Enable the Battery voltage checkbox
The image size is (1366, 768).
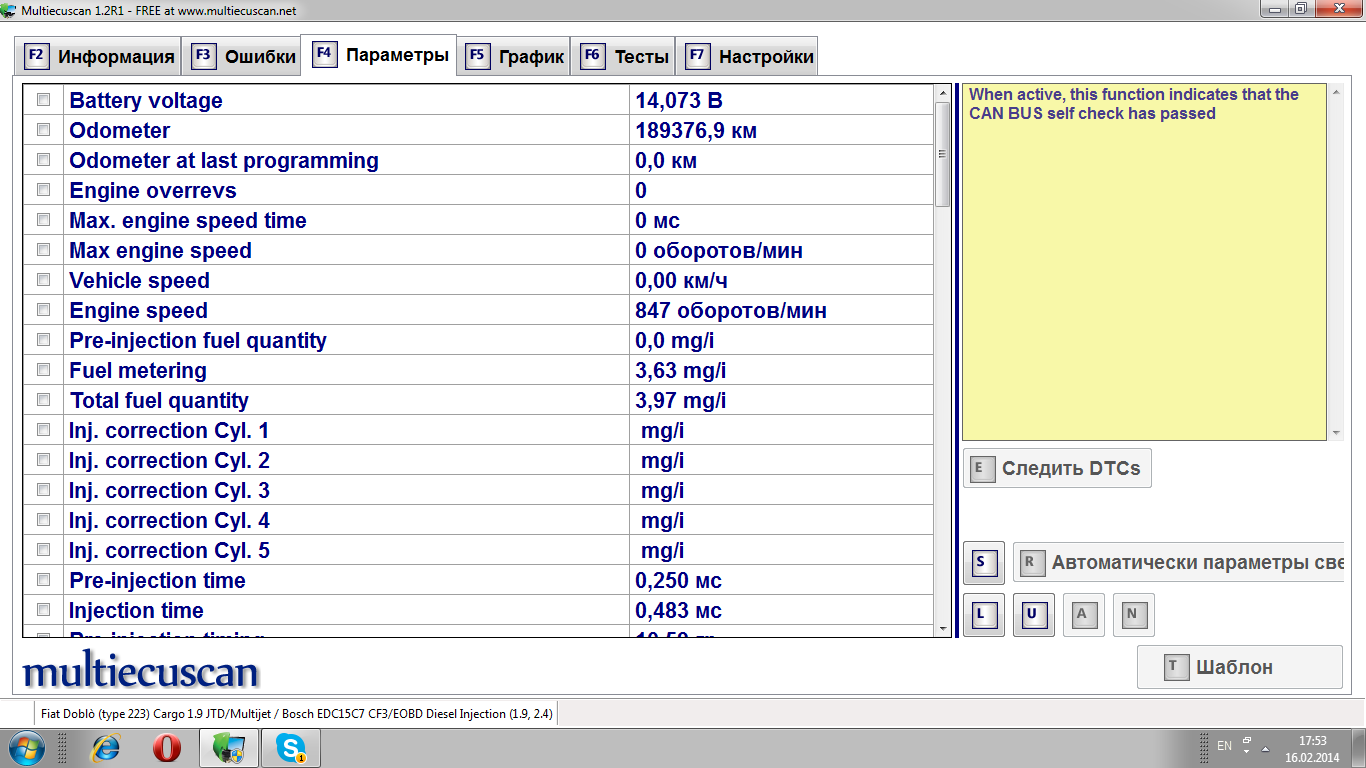click(x=43, y=100)
